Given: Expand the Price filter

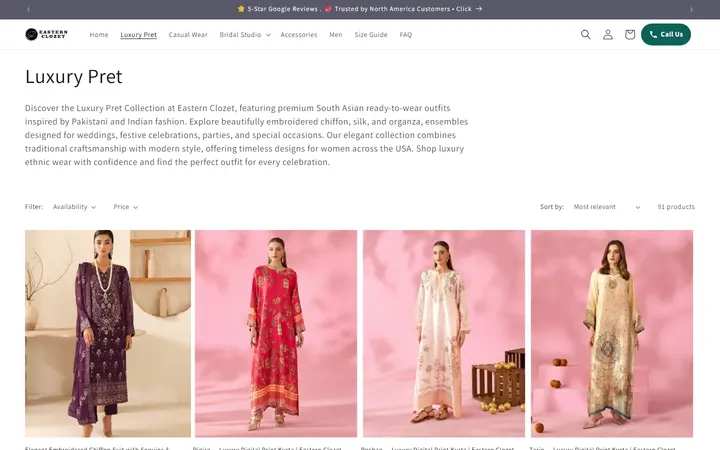Looking at the screenshot, I should click(x=125, y=207).
